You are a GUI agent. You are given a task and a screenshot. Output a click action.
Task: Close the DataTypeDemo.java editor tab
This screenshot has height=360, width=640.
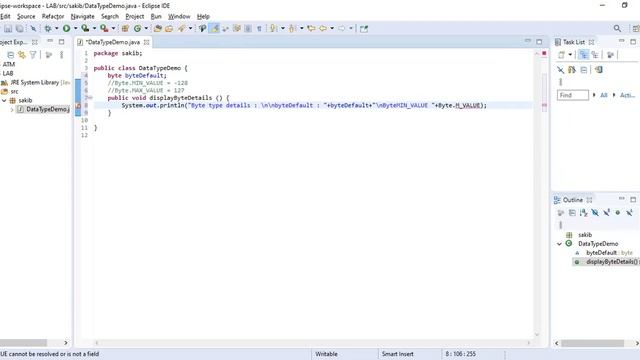(x=147, y=42)
